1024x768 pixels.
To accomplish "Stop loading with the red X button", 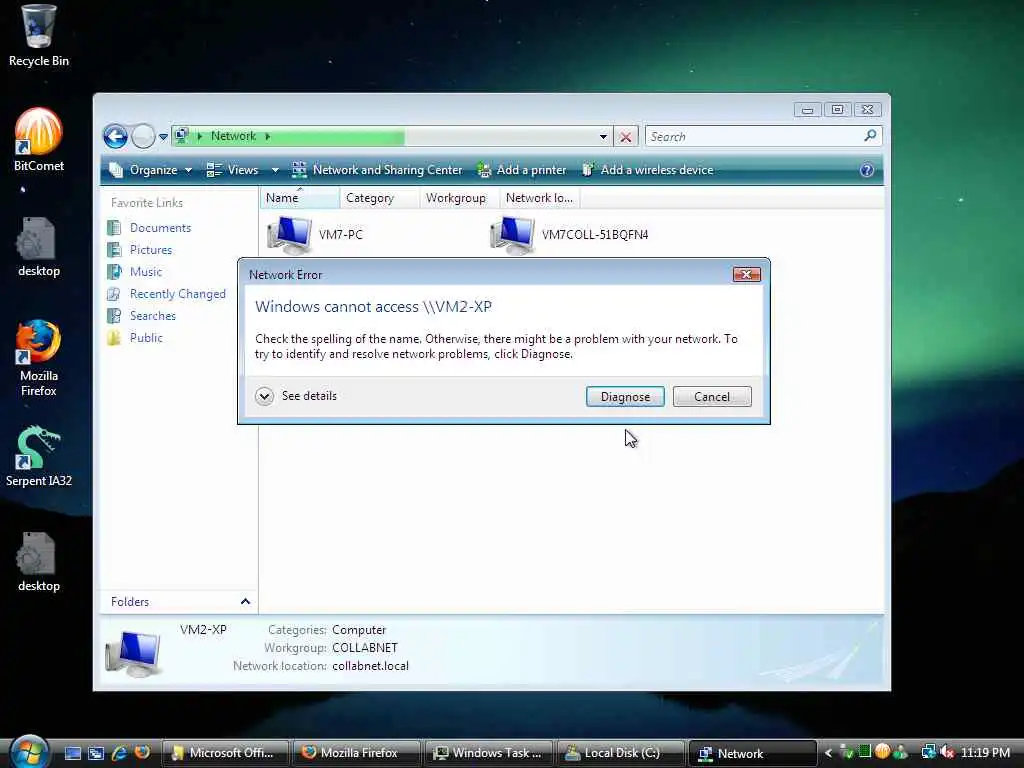I will coord(626,137).
